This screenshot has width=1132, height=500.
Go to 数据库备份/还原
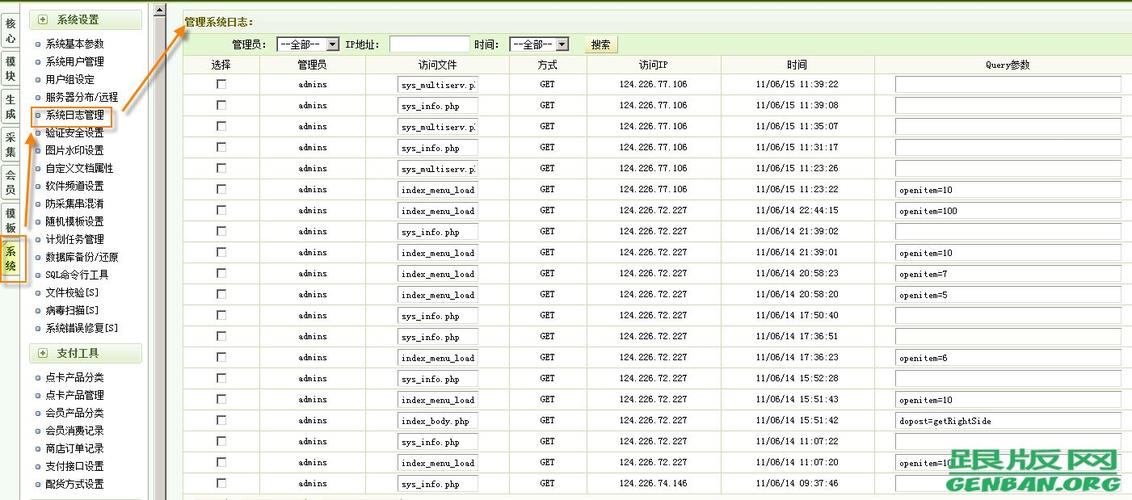pyautogui.click(x=82, y=257)
